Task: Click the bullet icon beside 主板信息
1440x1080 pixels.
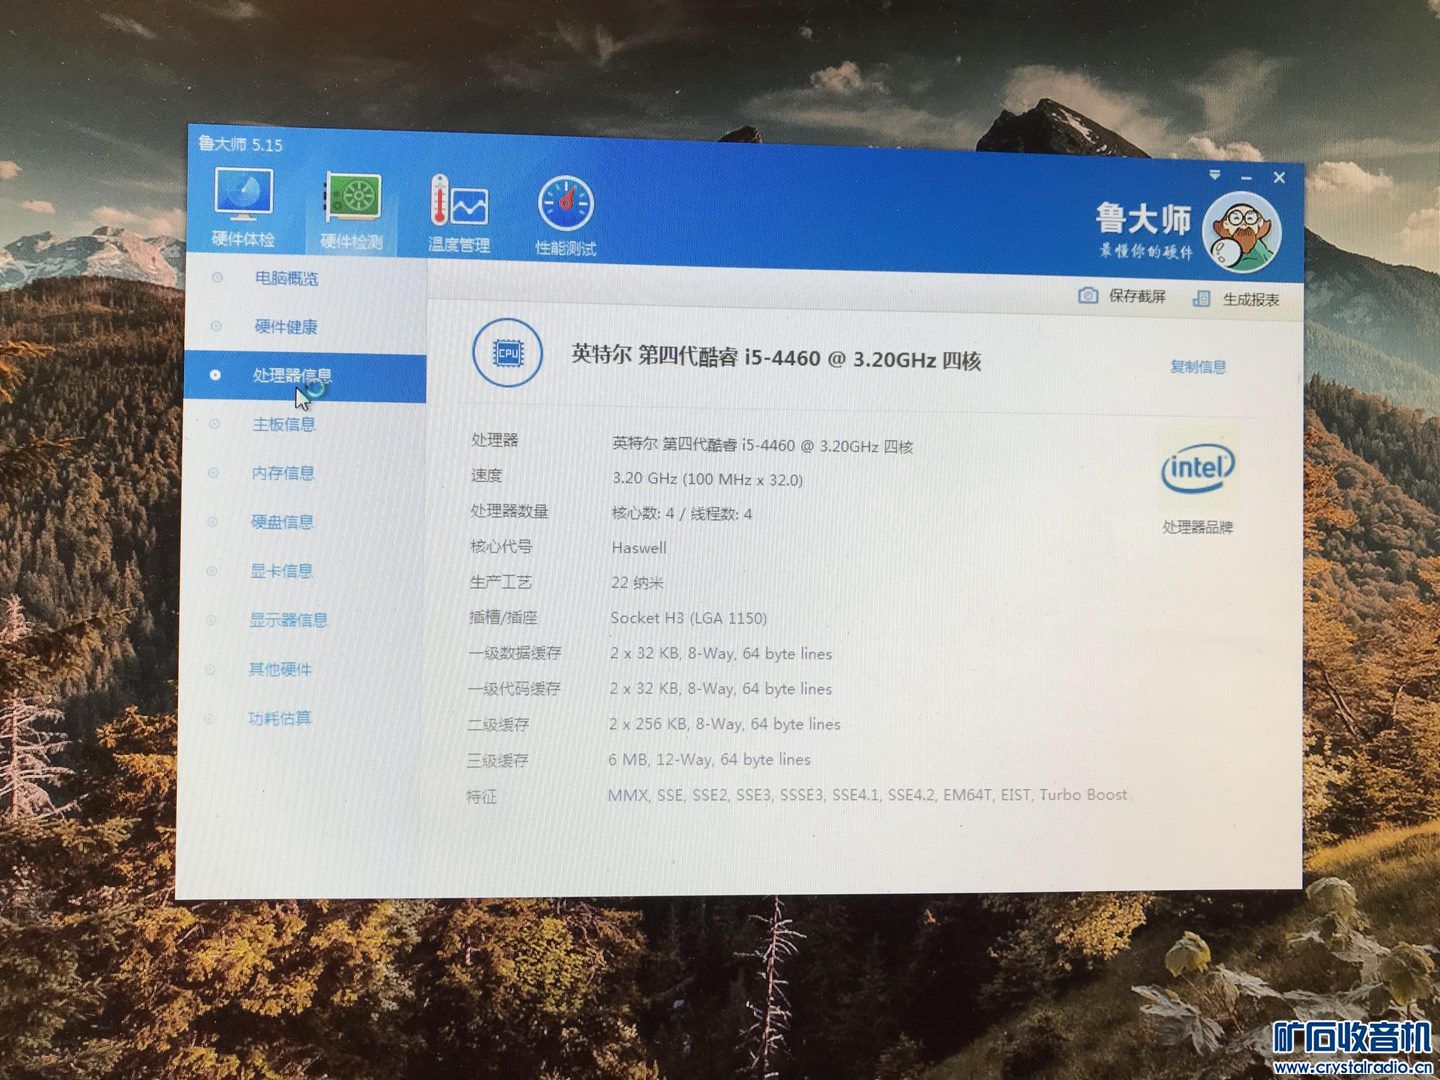Action: point(214,424)
